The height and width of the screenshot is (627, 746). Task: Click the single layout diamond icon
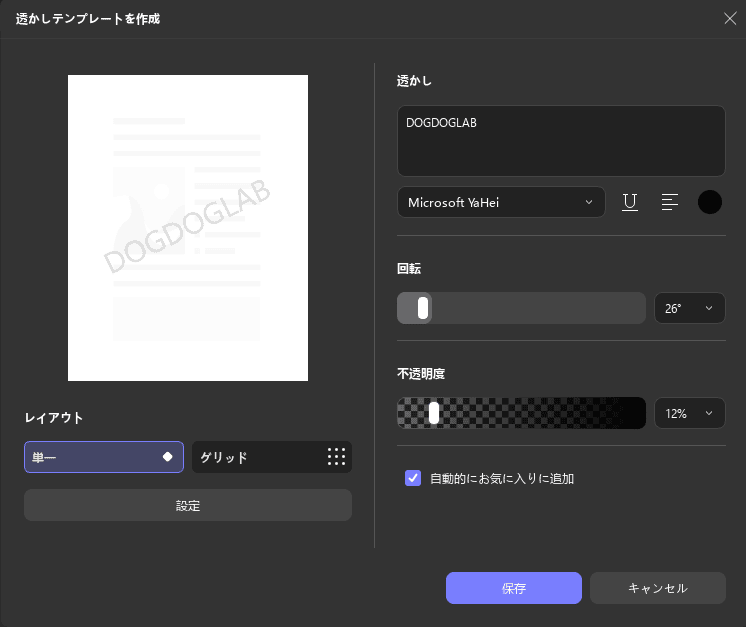point(168,457)
